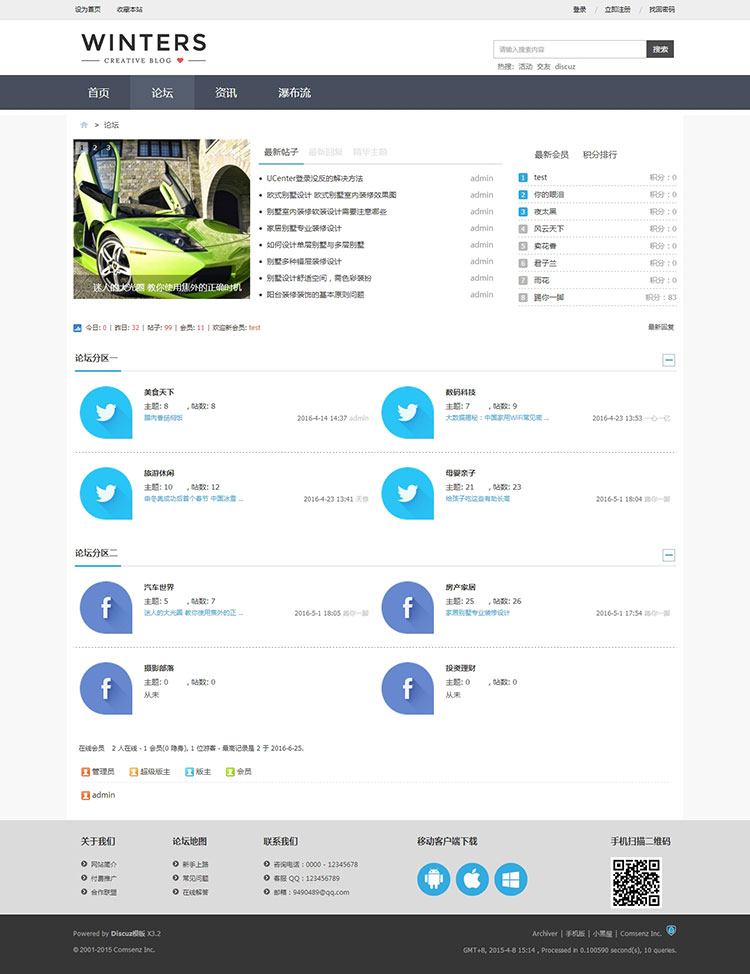Open the 汽车世界 forum Facebook icon
This screenshot has width=750, height=974.
click(105, 607)
